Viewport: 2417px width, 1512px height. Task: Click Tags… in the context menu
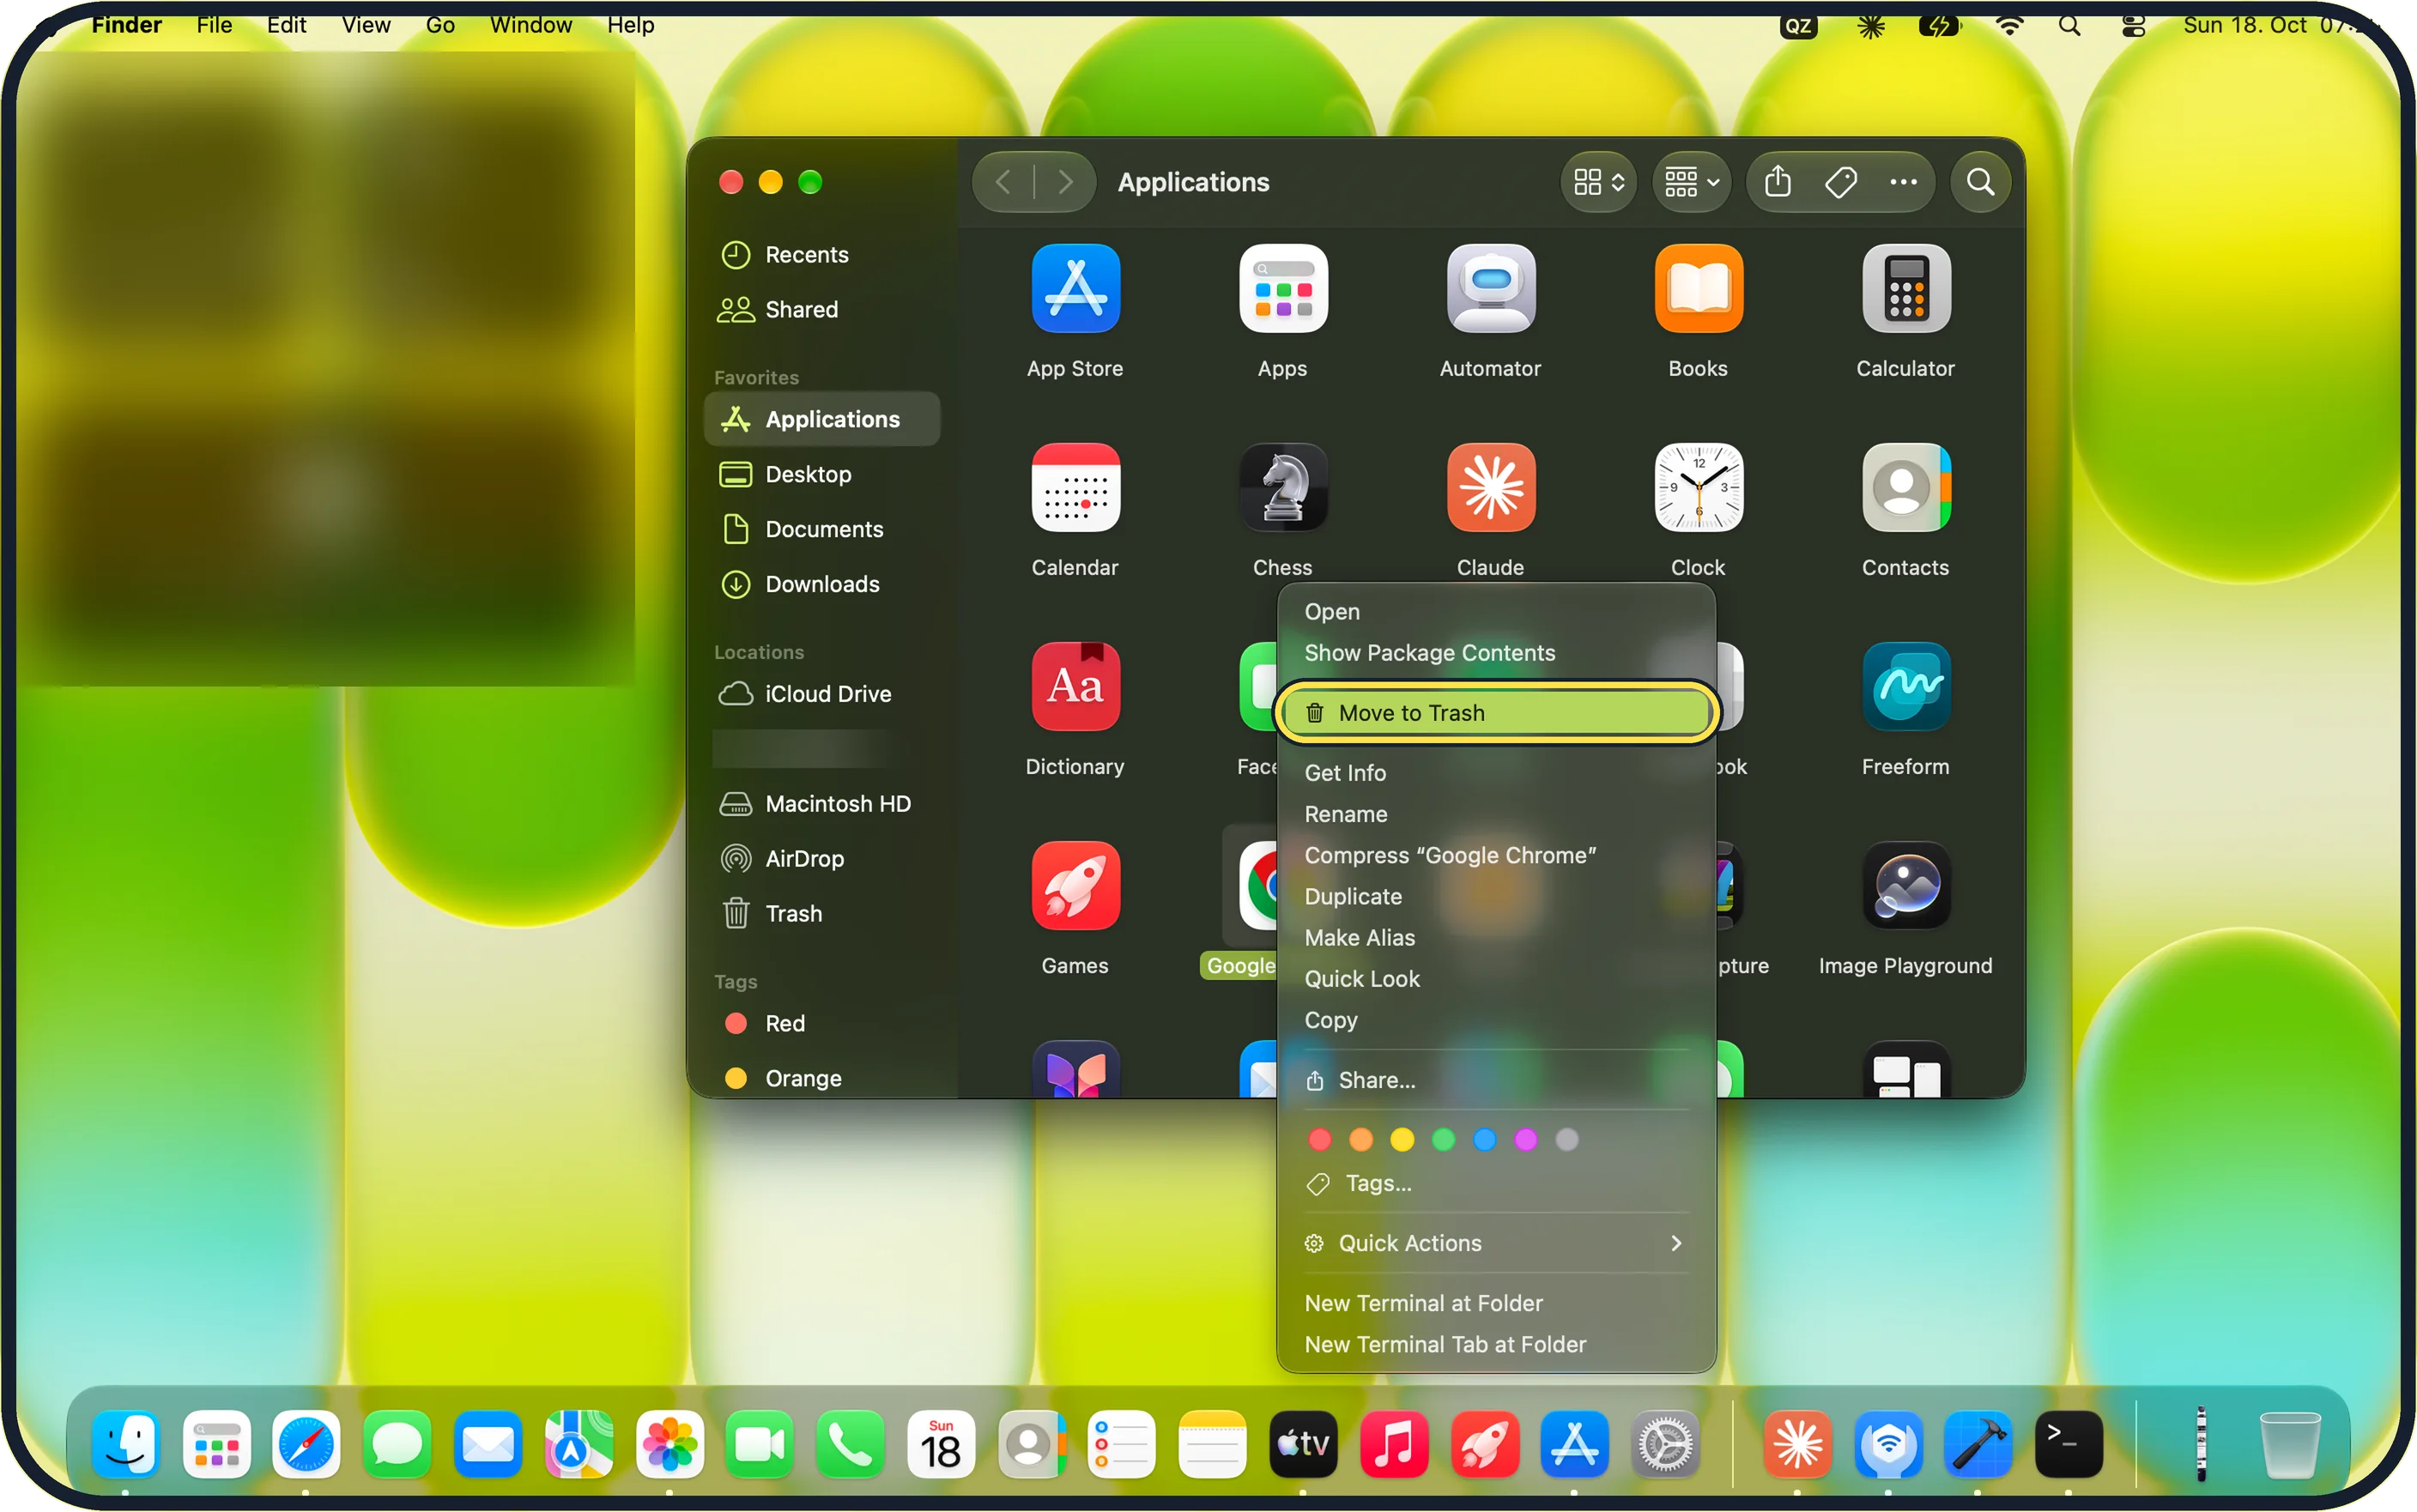pyautogui.click(x=1495, y=1183)
